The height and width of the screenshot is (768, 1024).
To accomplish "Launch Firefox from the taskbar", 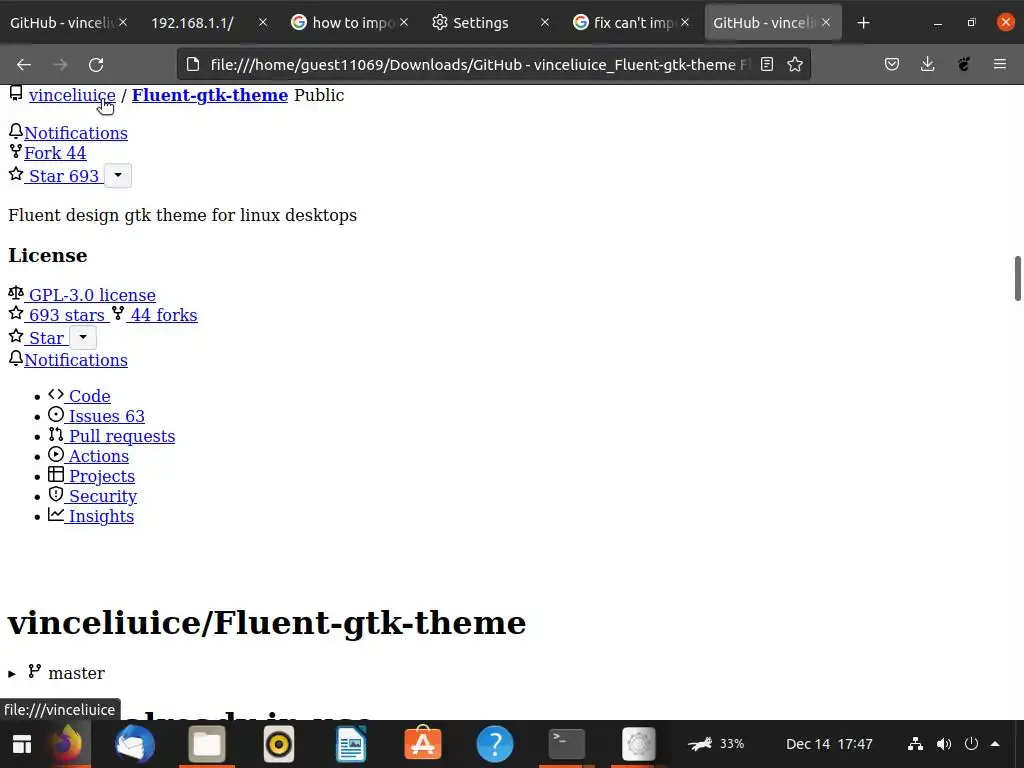I will click(65, 744).
